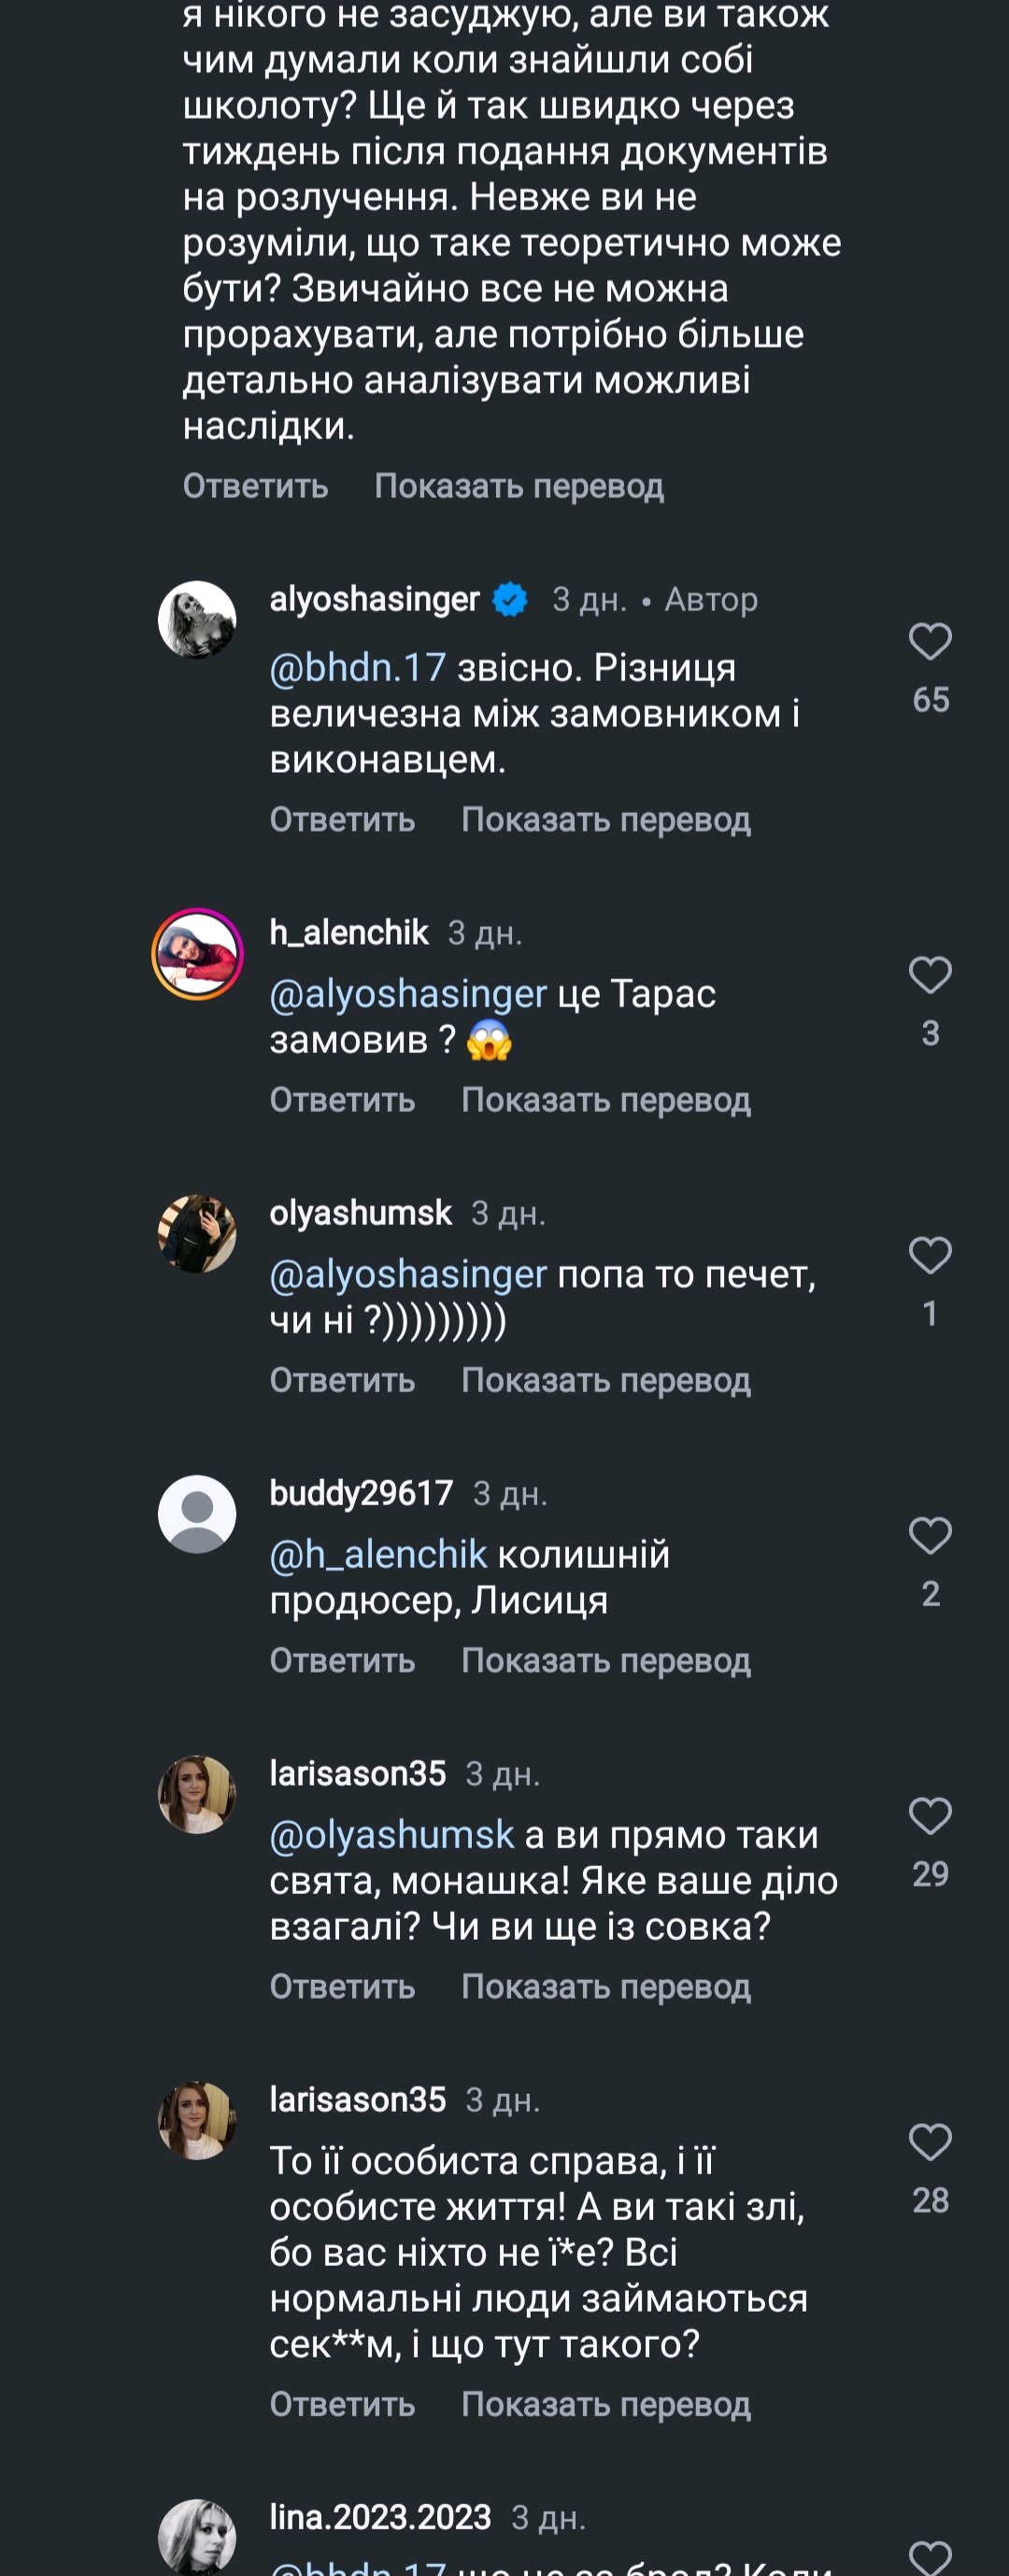Like larisason35's comment with 29 likes
Screen dimensions: 1009x2576
[x=929, y=1815]
